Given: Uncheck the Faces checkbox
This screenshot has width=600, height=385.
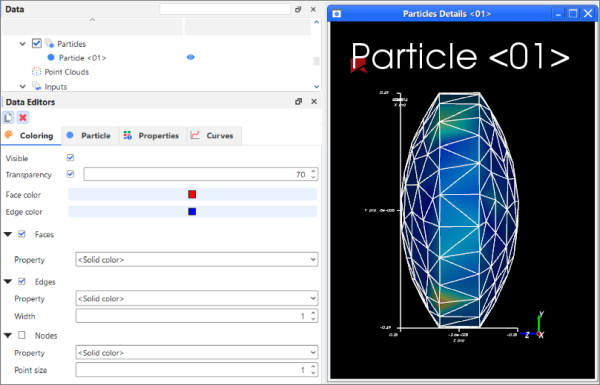Looking at the screenshot, I should (22, 234).
